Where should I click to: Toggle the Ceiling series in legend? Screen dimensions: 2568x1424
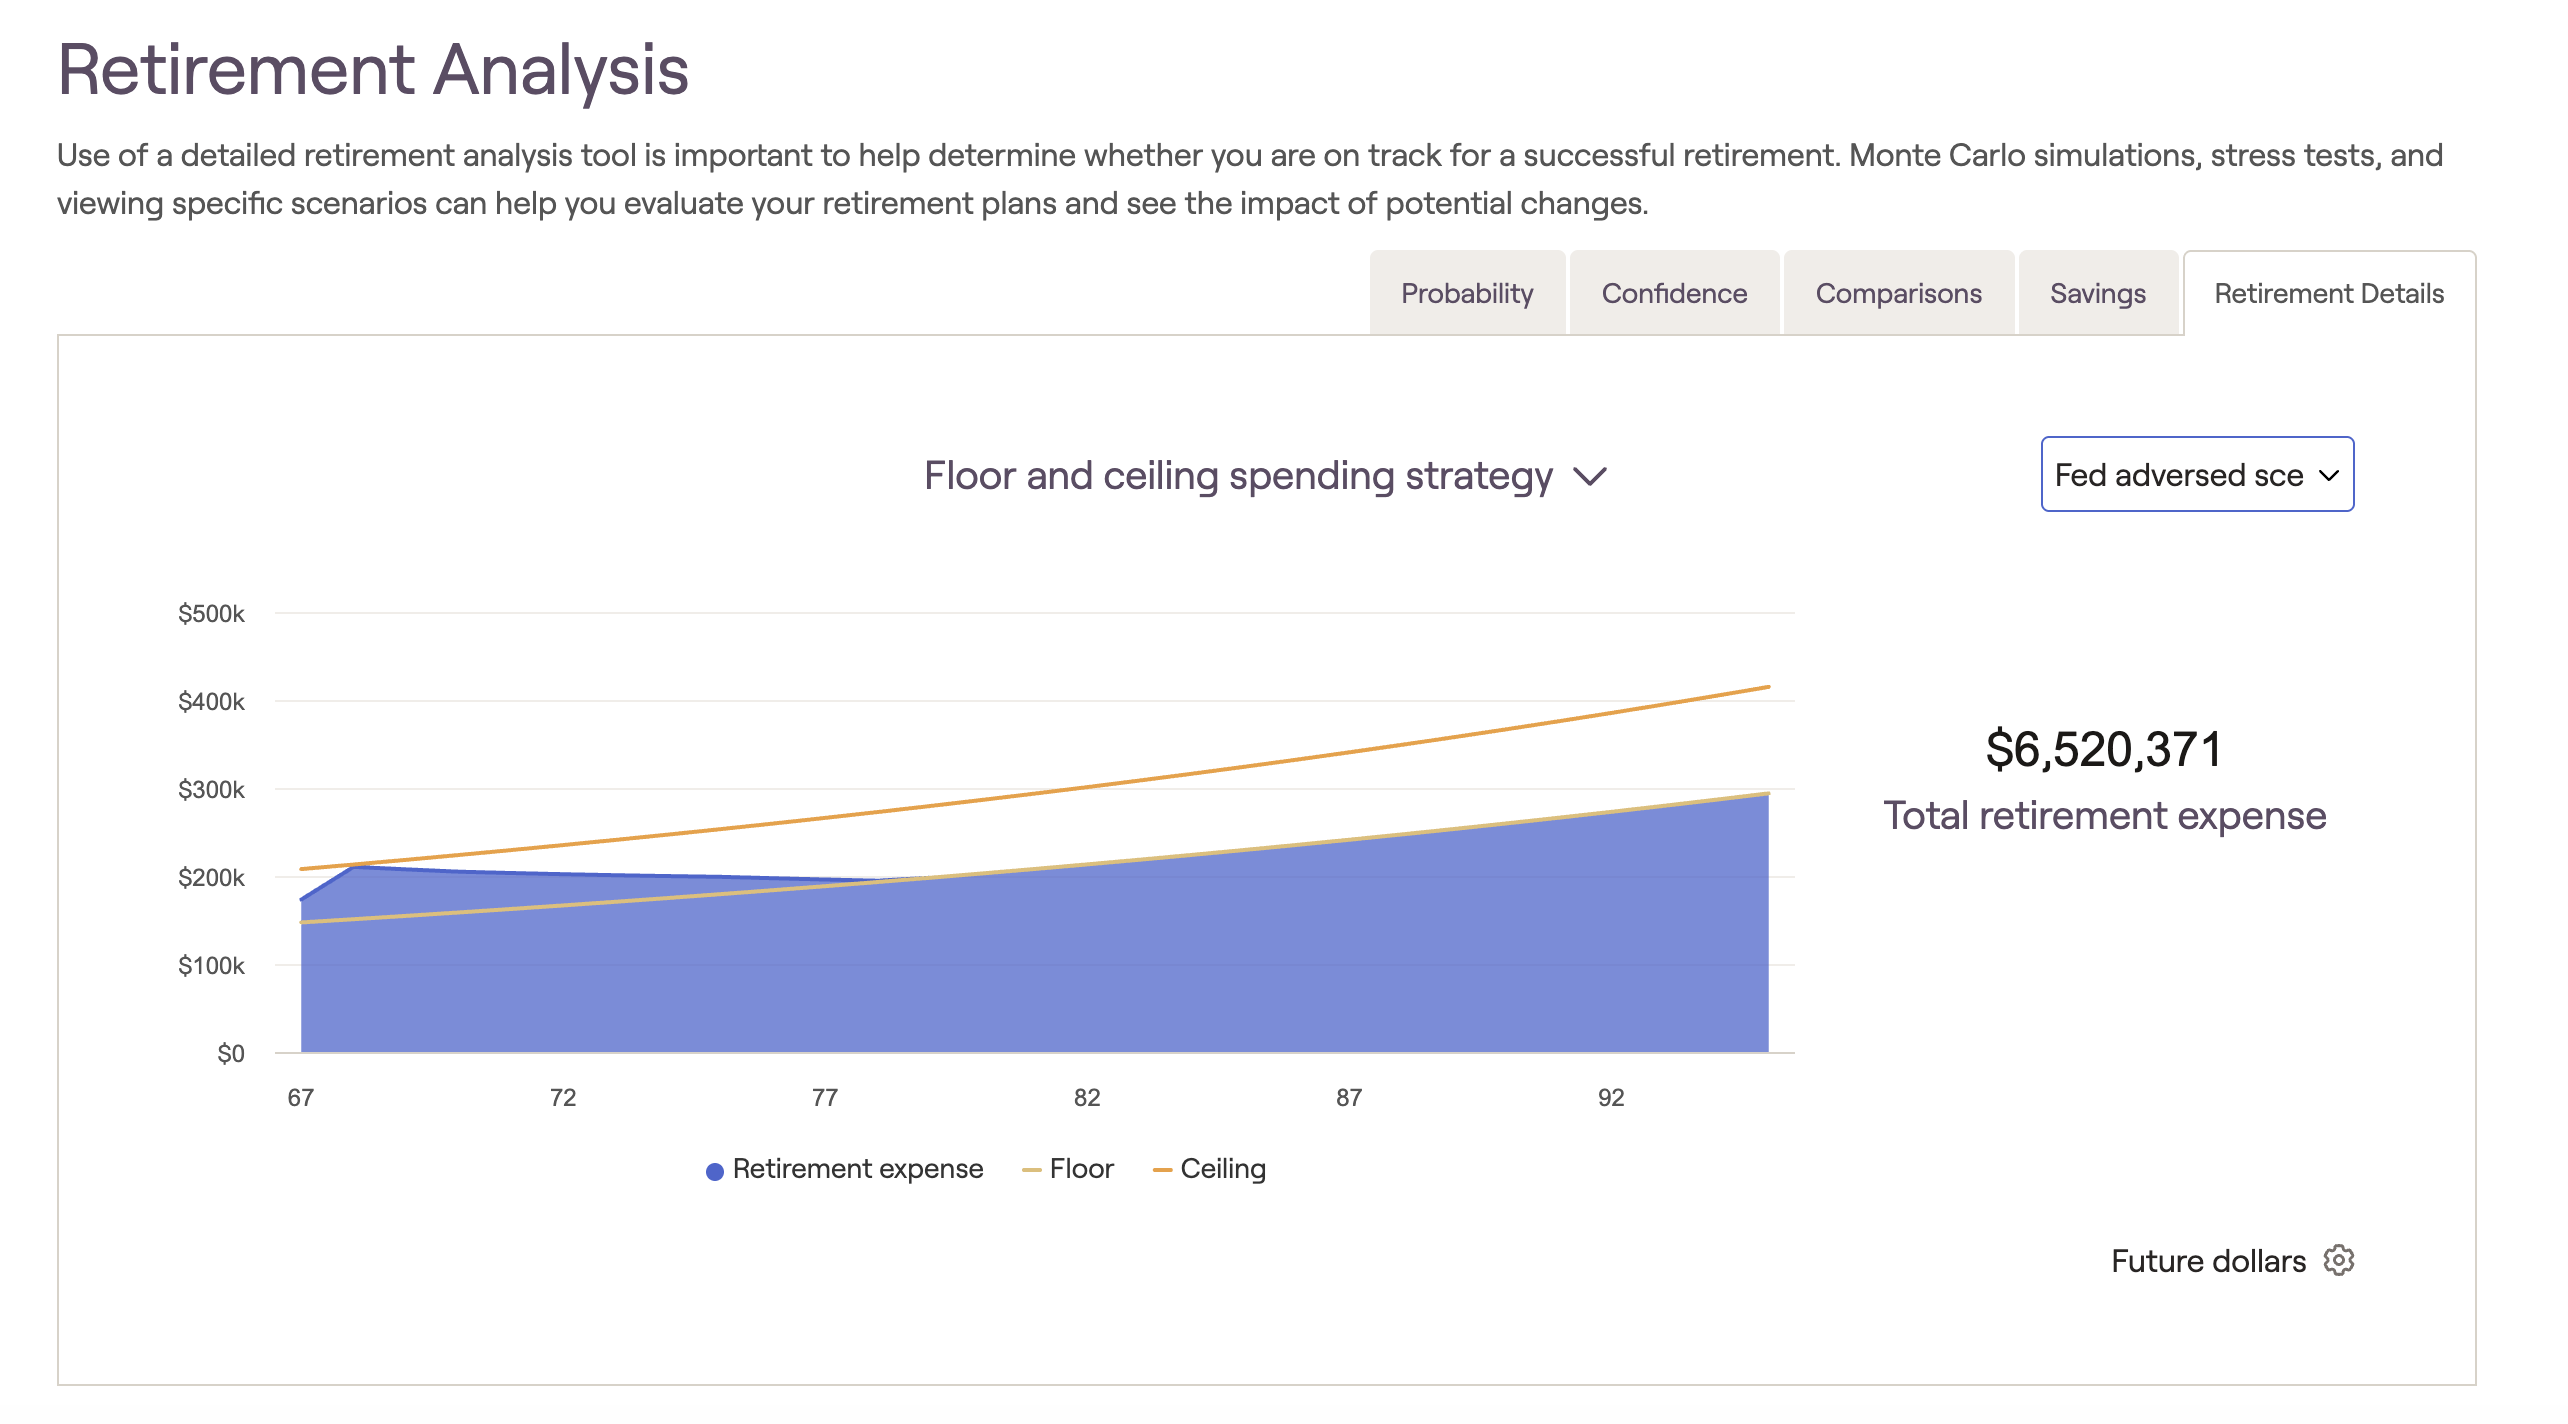[x=1209, y=1169]
